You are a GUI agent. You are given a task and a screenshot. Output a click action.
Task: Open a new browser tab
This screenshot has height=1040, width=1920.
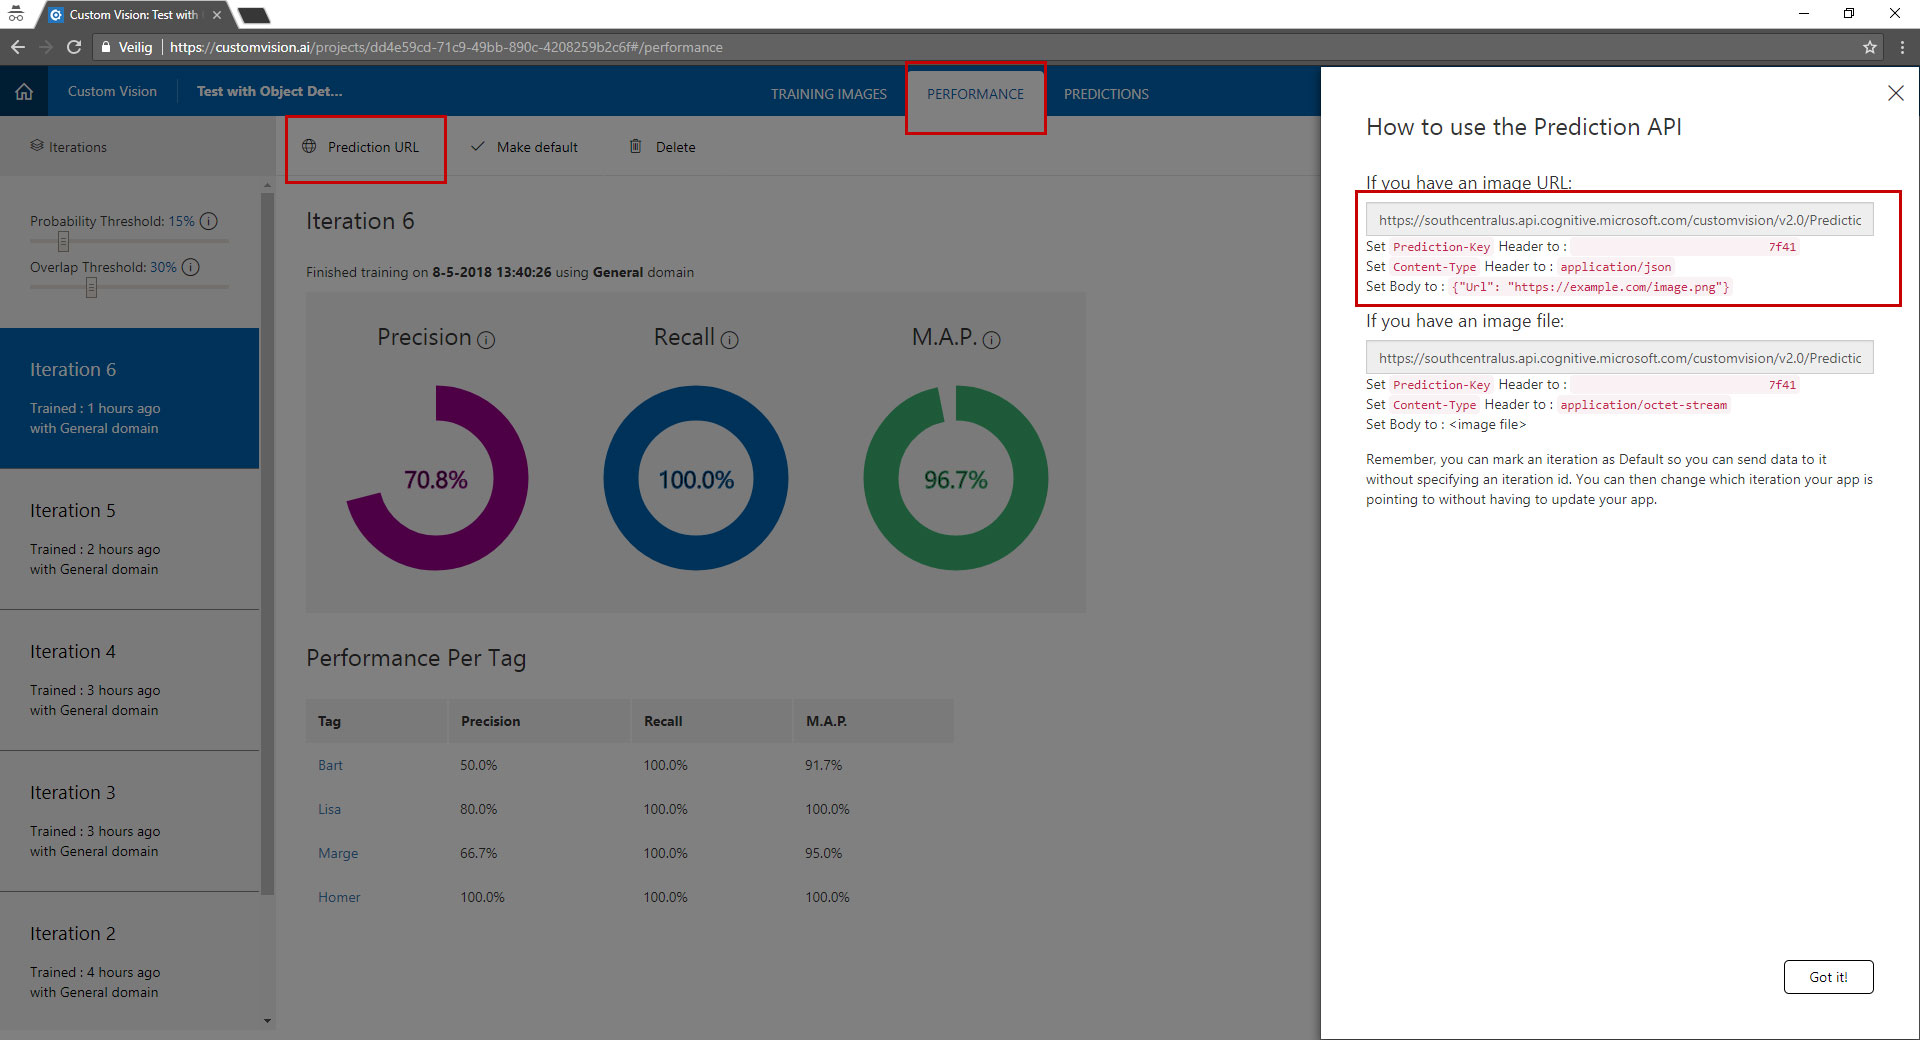254,15
